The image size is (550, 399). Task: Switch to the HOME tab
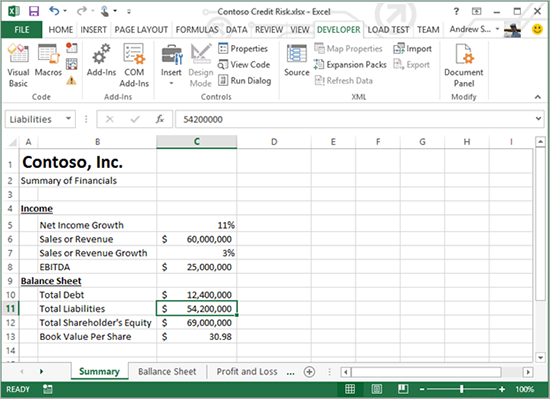point(61,30)
